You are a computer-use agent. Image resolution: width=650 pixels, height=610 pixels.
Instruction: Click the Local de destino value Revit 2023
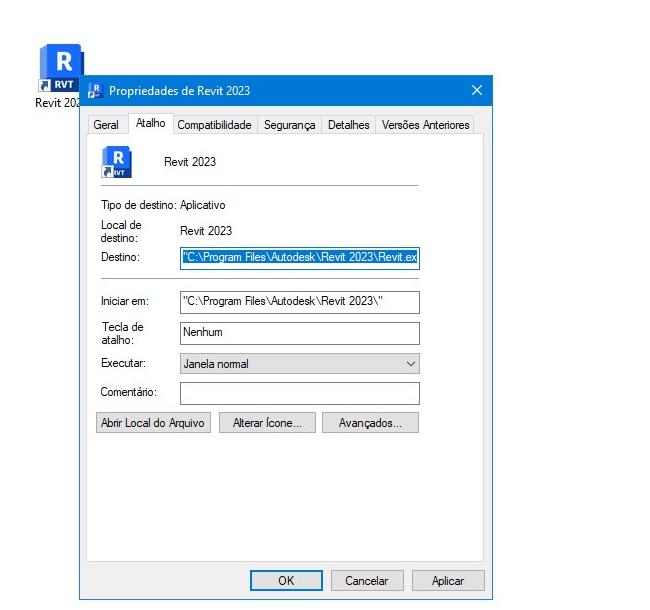[x=206, y=231]
